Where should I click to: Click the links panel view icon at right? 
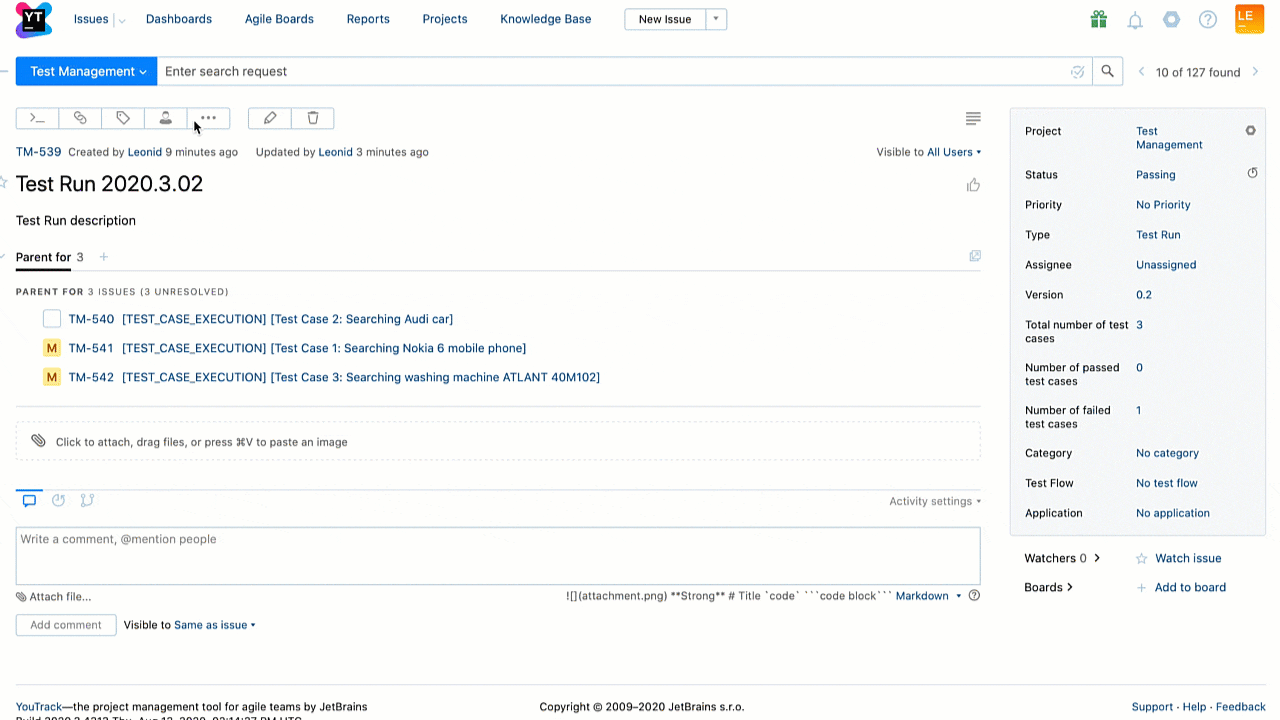click(975, 256)
